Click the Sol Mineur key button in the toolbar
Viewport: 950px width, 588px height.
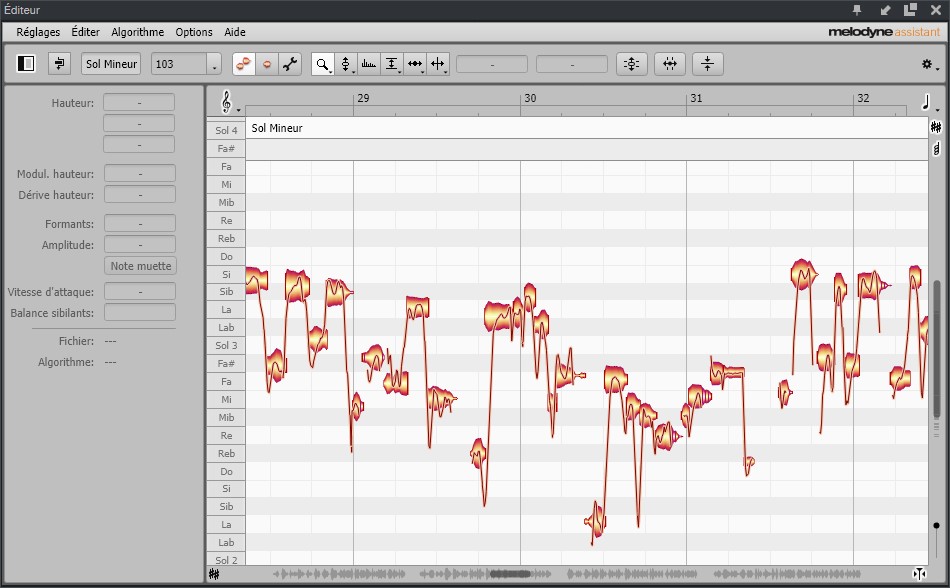111,64
